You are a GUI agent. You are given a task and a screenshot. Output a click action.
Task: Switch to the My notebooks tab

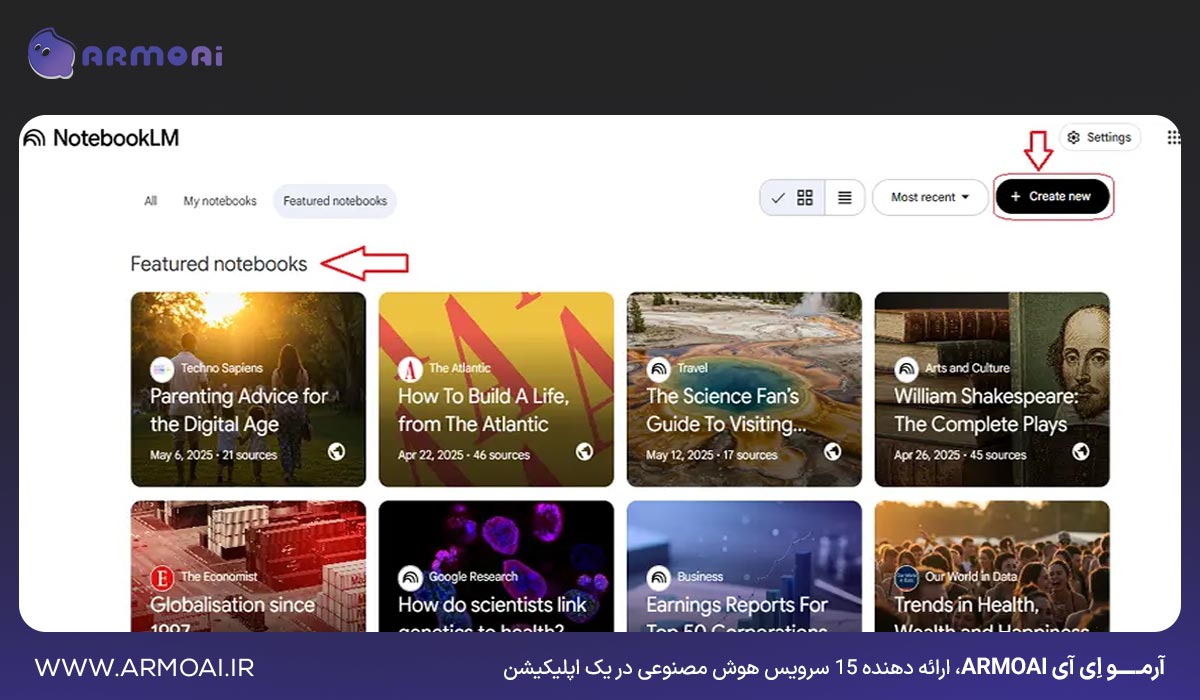(x=219, y=200)
